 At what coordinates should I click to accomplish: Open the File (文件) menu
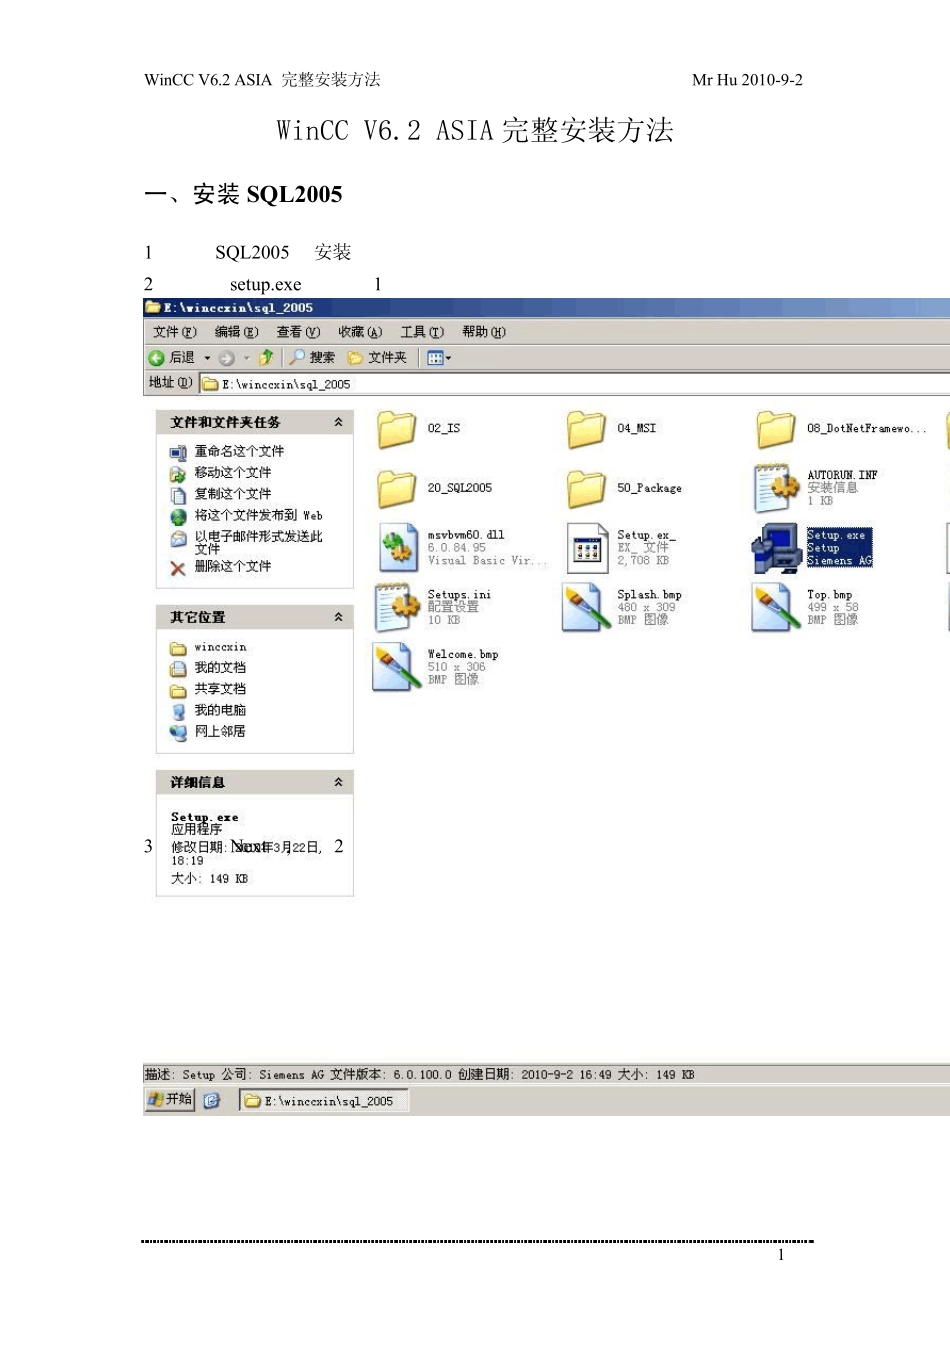click(175, 332)
